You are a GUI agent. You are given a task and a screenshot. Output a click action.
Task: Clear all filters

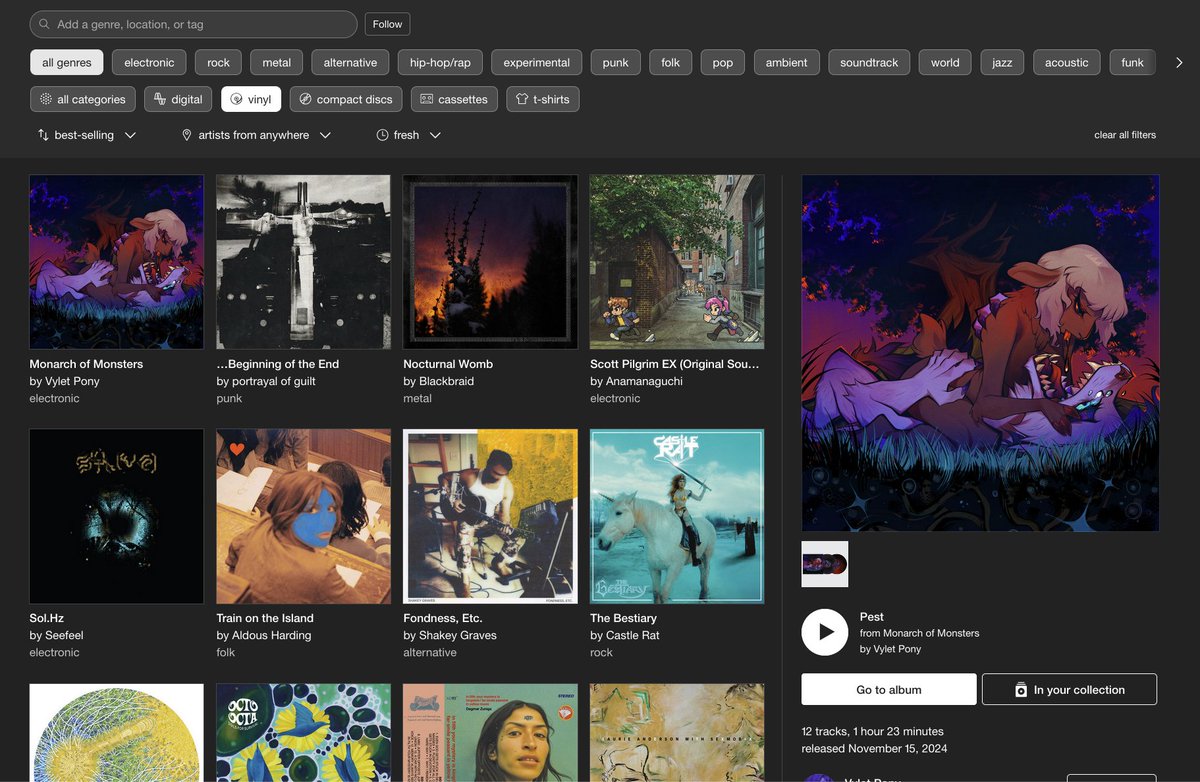click(1125, 135)
